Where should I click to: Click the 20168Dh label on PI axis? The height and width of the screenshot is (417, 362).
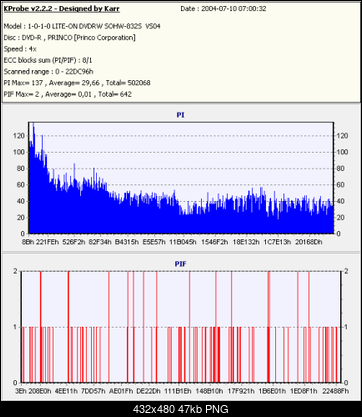(x=308, y=242)
